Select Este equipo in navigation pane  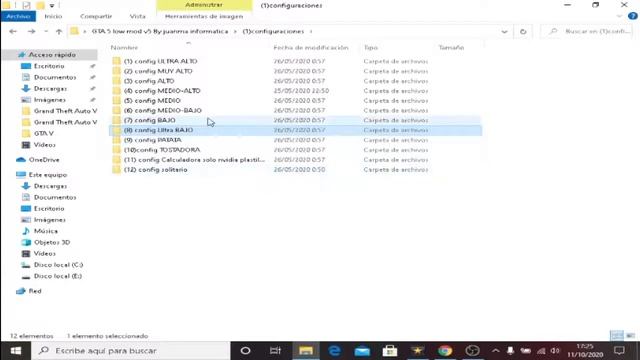click(x=47, y=175)
